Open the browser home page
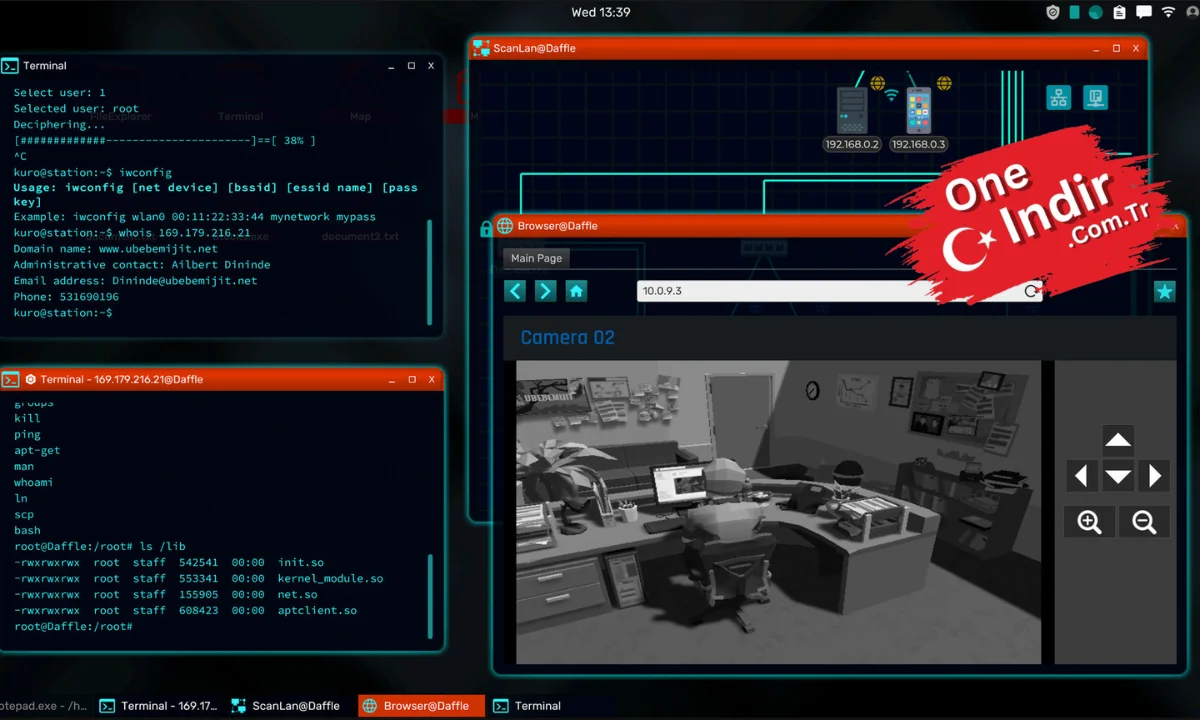This screenshot has height=720, width=1200. coord(576,291)
